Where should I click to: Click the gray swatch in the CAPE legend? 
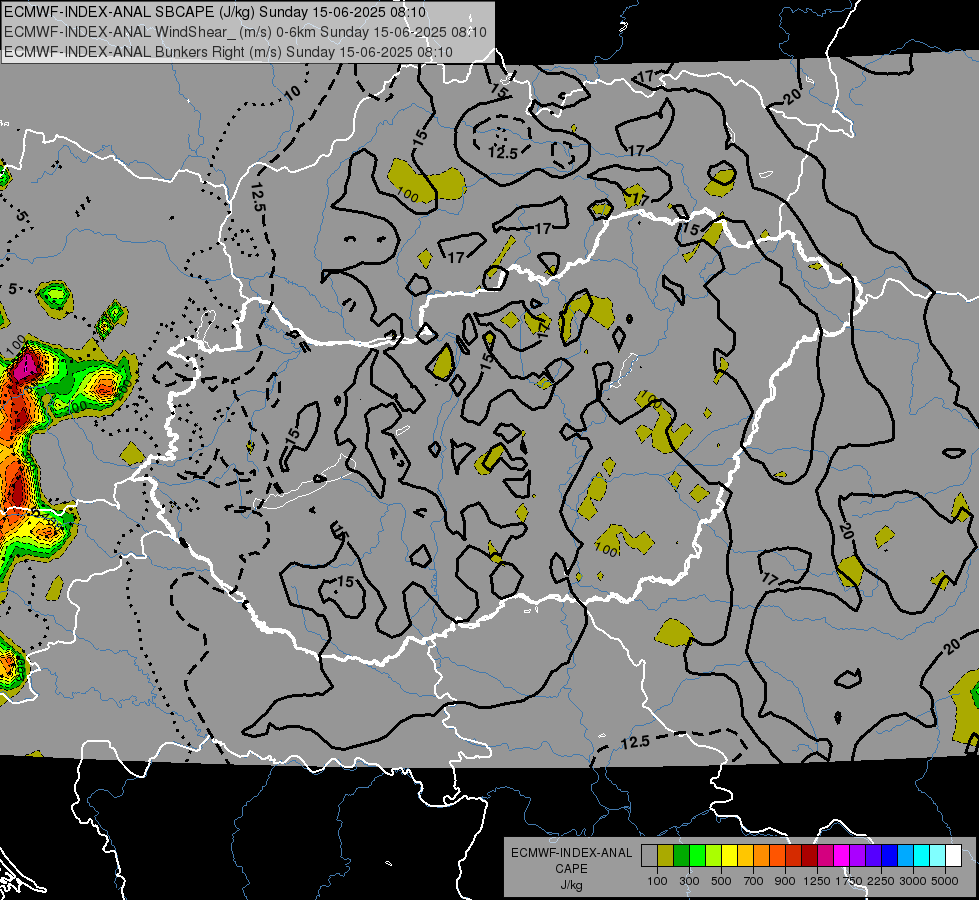(x=649, y=856)
